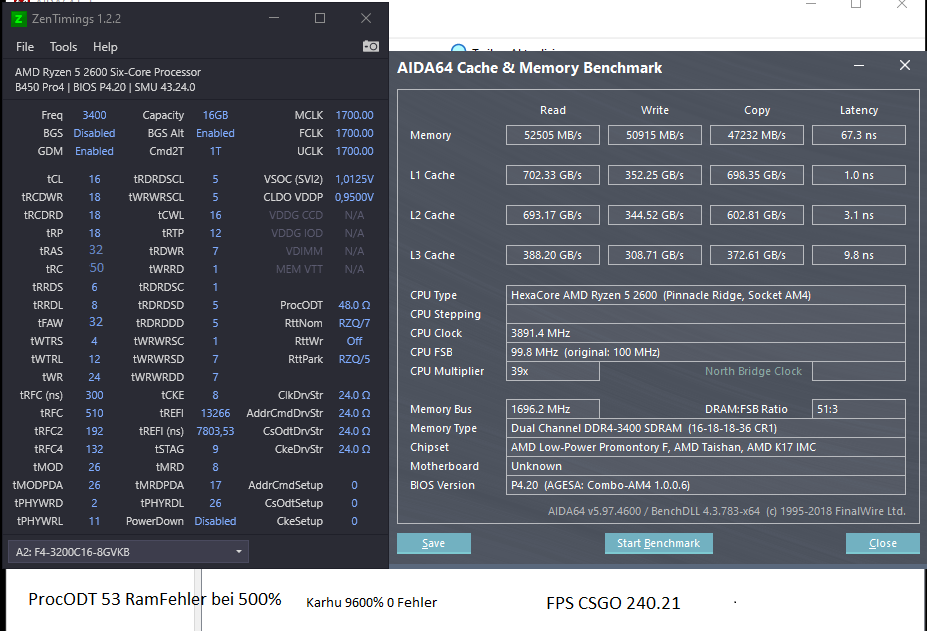Click the text Karhu 9600% 0 Fehler
This screenshot has height=631, width=927.
[x=371, y=603]
